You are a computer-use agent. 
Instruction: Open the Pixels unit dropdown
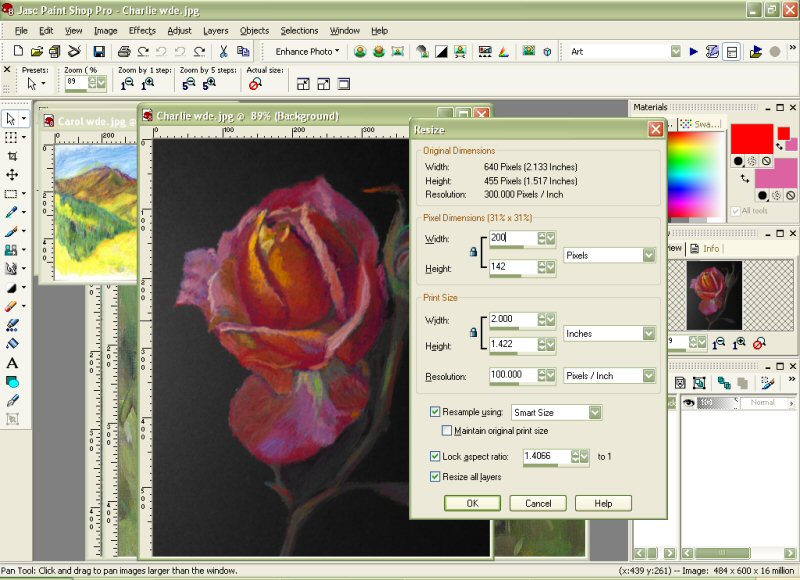(649, 255)
